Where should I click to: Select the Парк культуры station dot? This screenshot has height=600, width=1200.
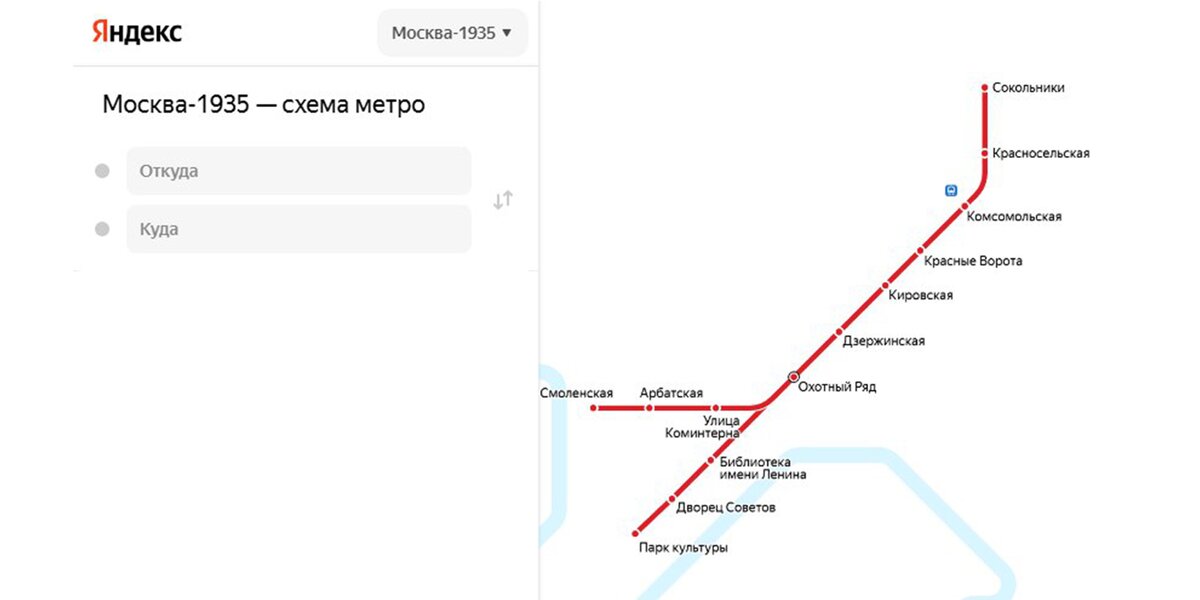coord(636,533)
